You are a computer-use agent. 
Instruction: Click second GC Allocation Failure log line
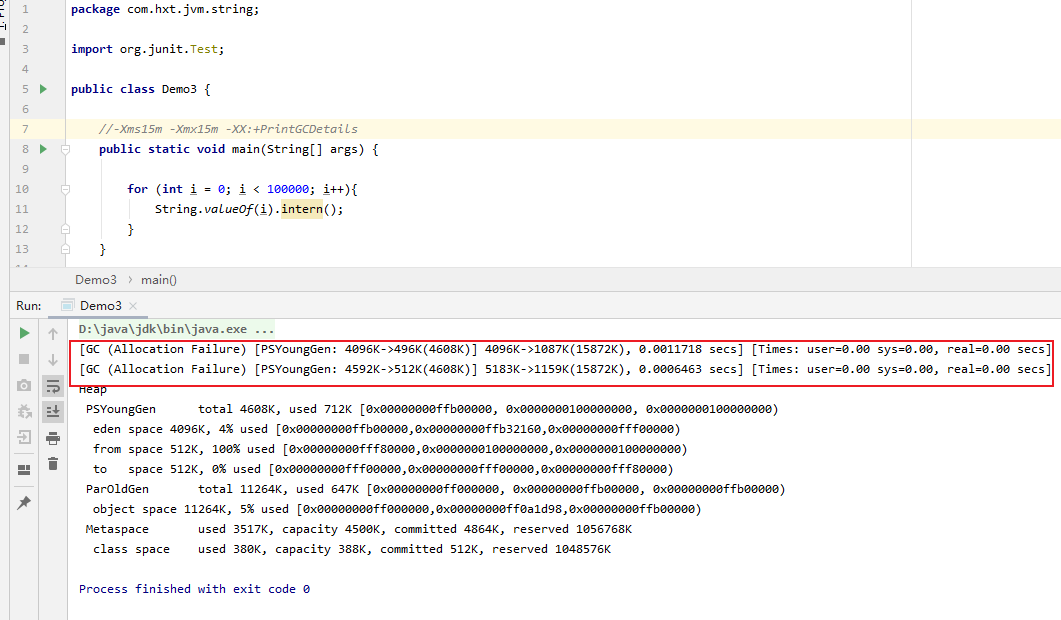(x=565, y=370)
